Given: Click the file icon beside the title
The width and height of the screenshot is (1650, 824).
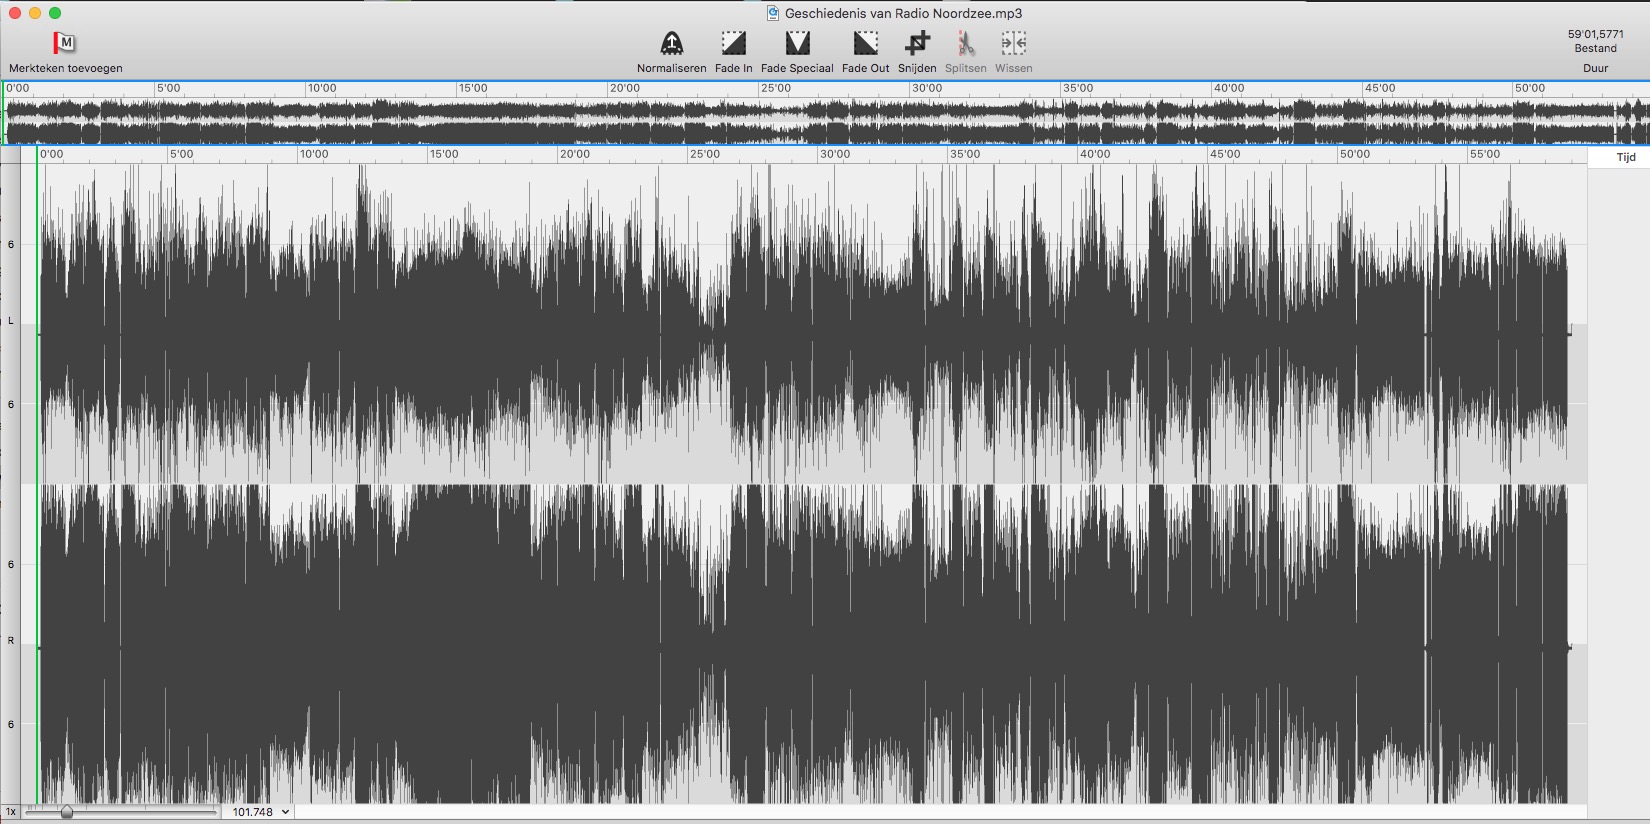Looking at the screenshot, I should click(x=773, y=13).
